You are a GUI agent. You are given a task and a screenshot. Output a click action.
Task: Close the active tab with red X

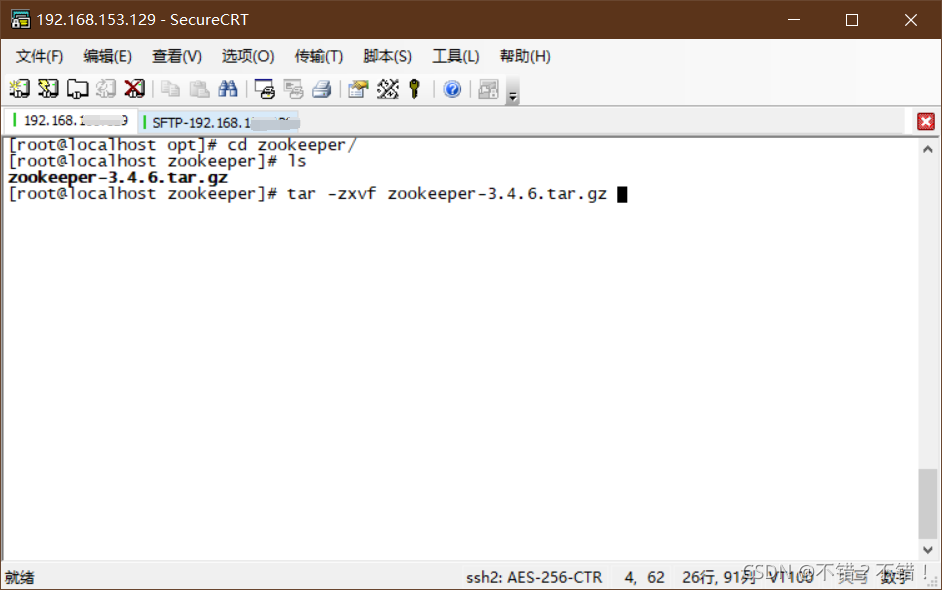[x=926, y=122]
